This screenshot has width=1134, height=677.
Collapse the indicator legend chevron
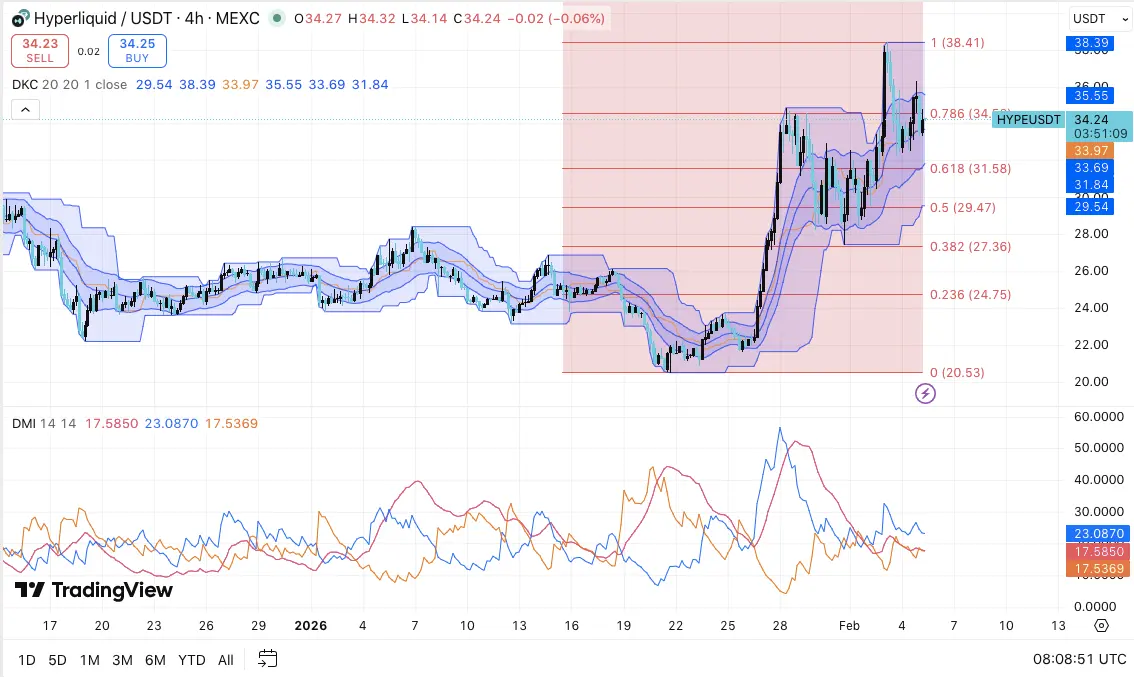tap(25, 110)
